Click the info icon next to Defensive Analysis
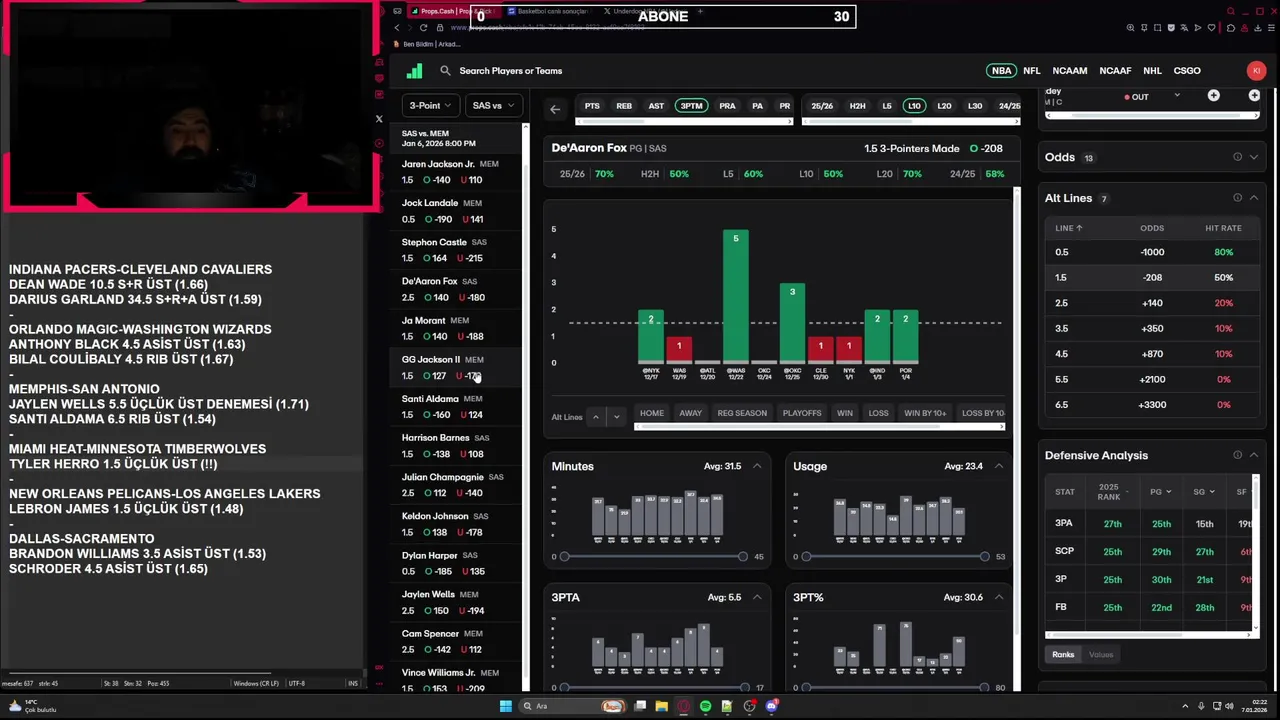The height and width of the screenshot is (720, 1280). pos(1237,455)
